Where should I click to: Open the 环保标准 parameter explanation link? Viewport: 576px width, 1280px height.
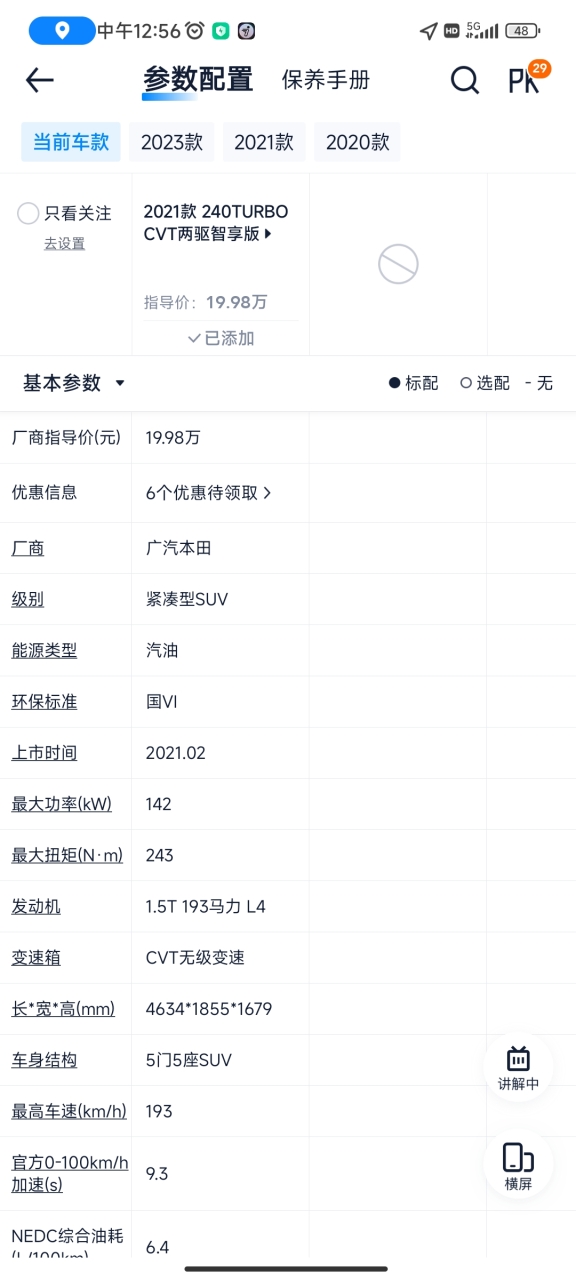click(x=44, y=702)
